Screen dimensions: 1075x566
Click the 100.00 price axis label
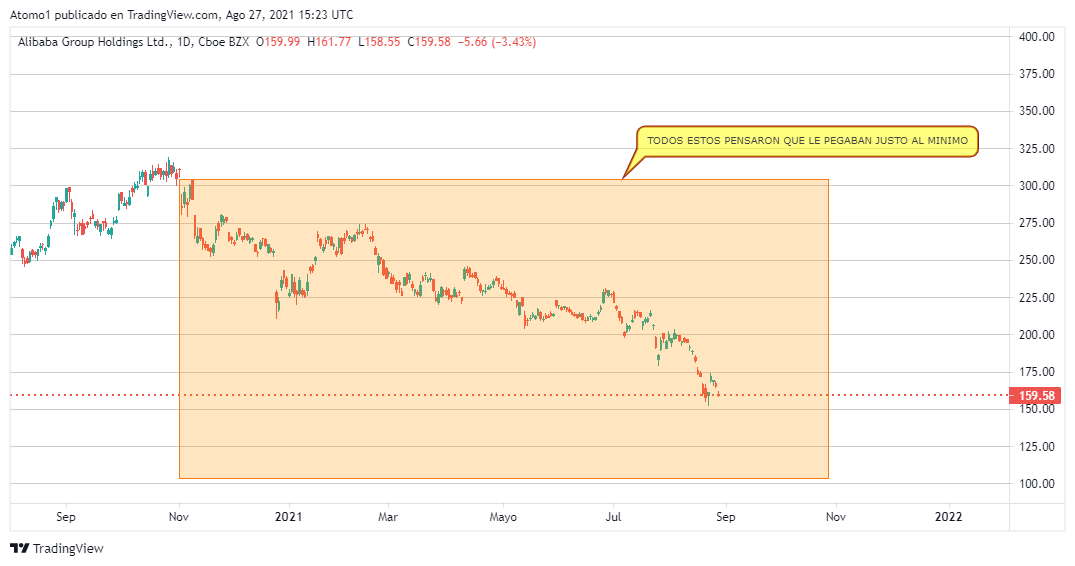tap(1037, 483)
